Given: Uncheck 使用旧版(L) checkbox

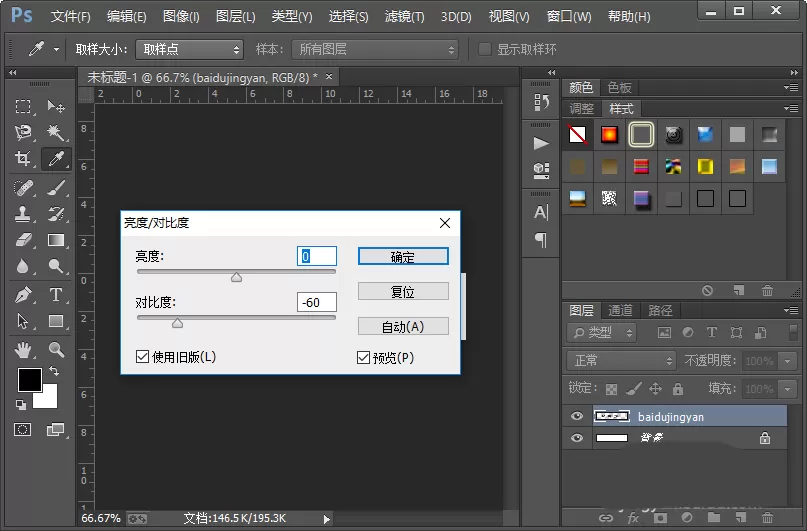Looking at the screenshot, I should (142, 357).
